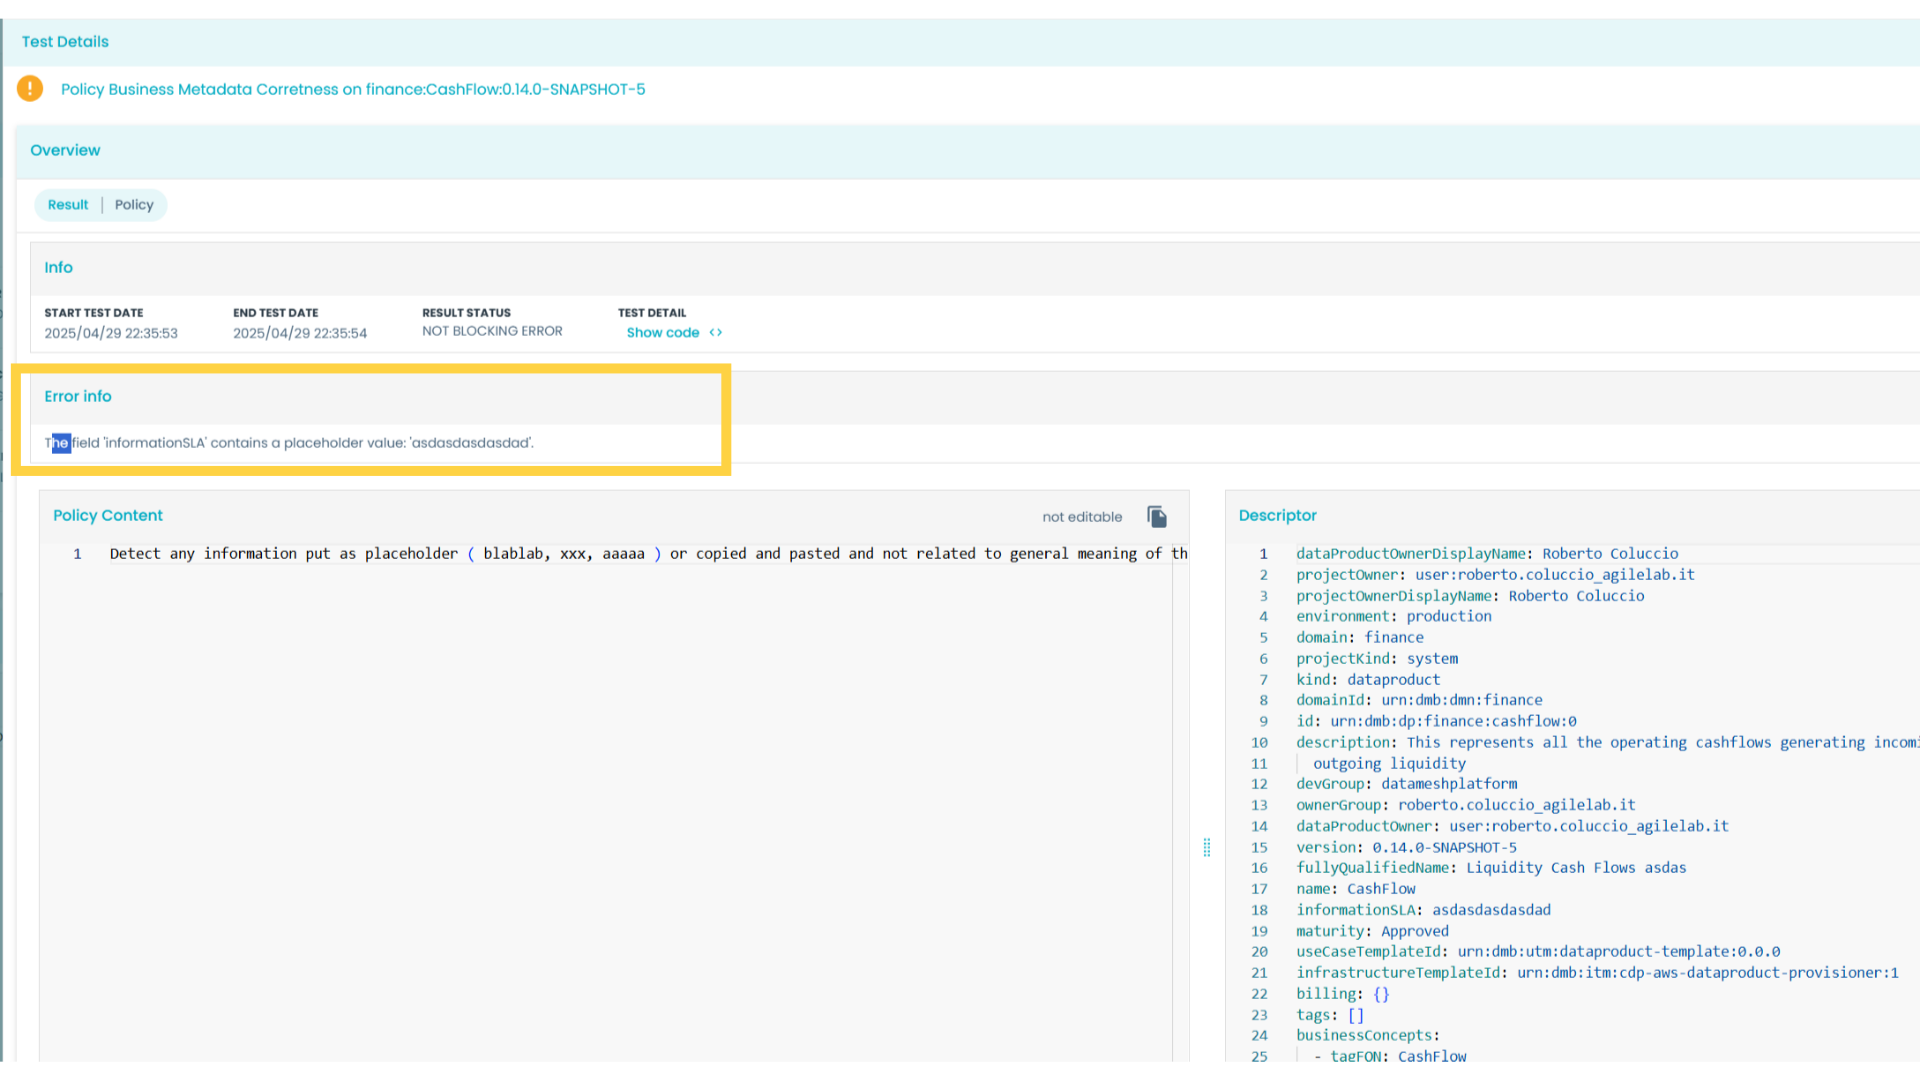Click descriptor line 'ownerGroup: roberto.coluccio_agilelab.it'
Image resolution: width=1920 pixels, height=1080 pixels.
1466,805
